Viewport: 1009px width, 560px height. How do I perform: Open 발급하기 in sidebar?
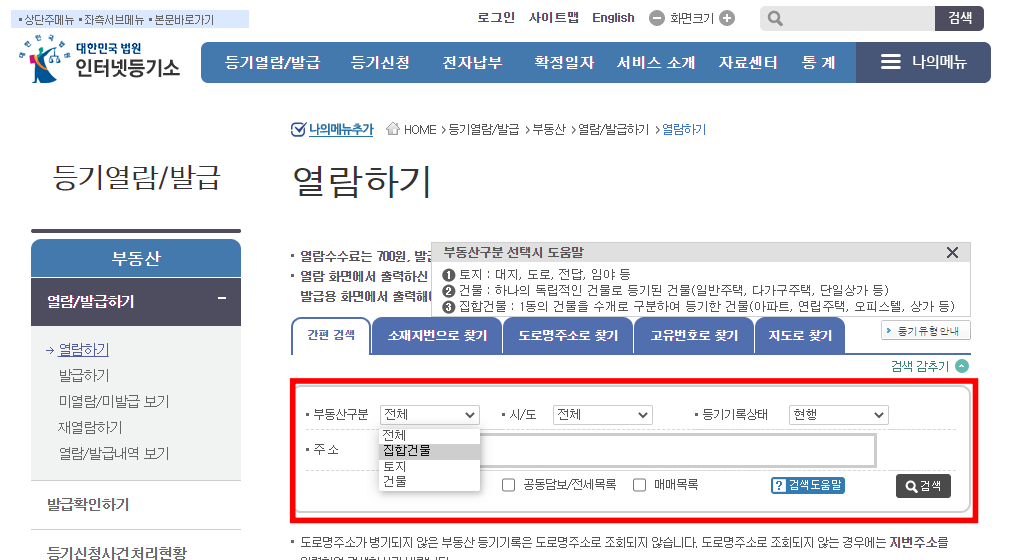(x=84, y=375)
